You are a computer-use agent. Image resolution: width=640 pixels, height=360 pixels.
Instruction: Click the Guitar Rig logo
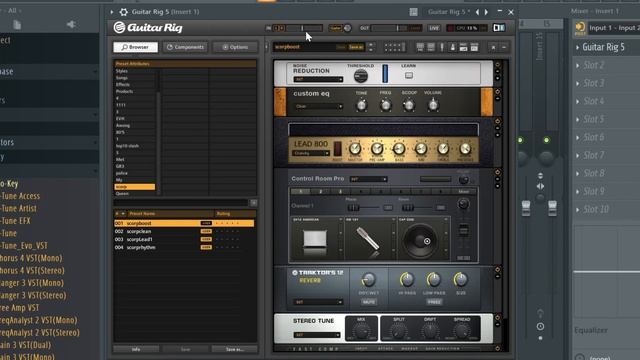point(148,27)
